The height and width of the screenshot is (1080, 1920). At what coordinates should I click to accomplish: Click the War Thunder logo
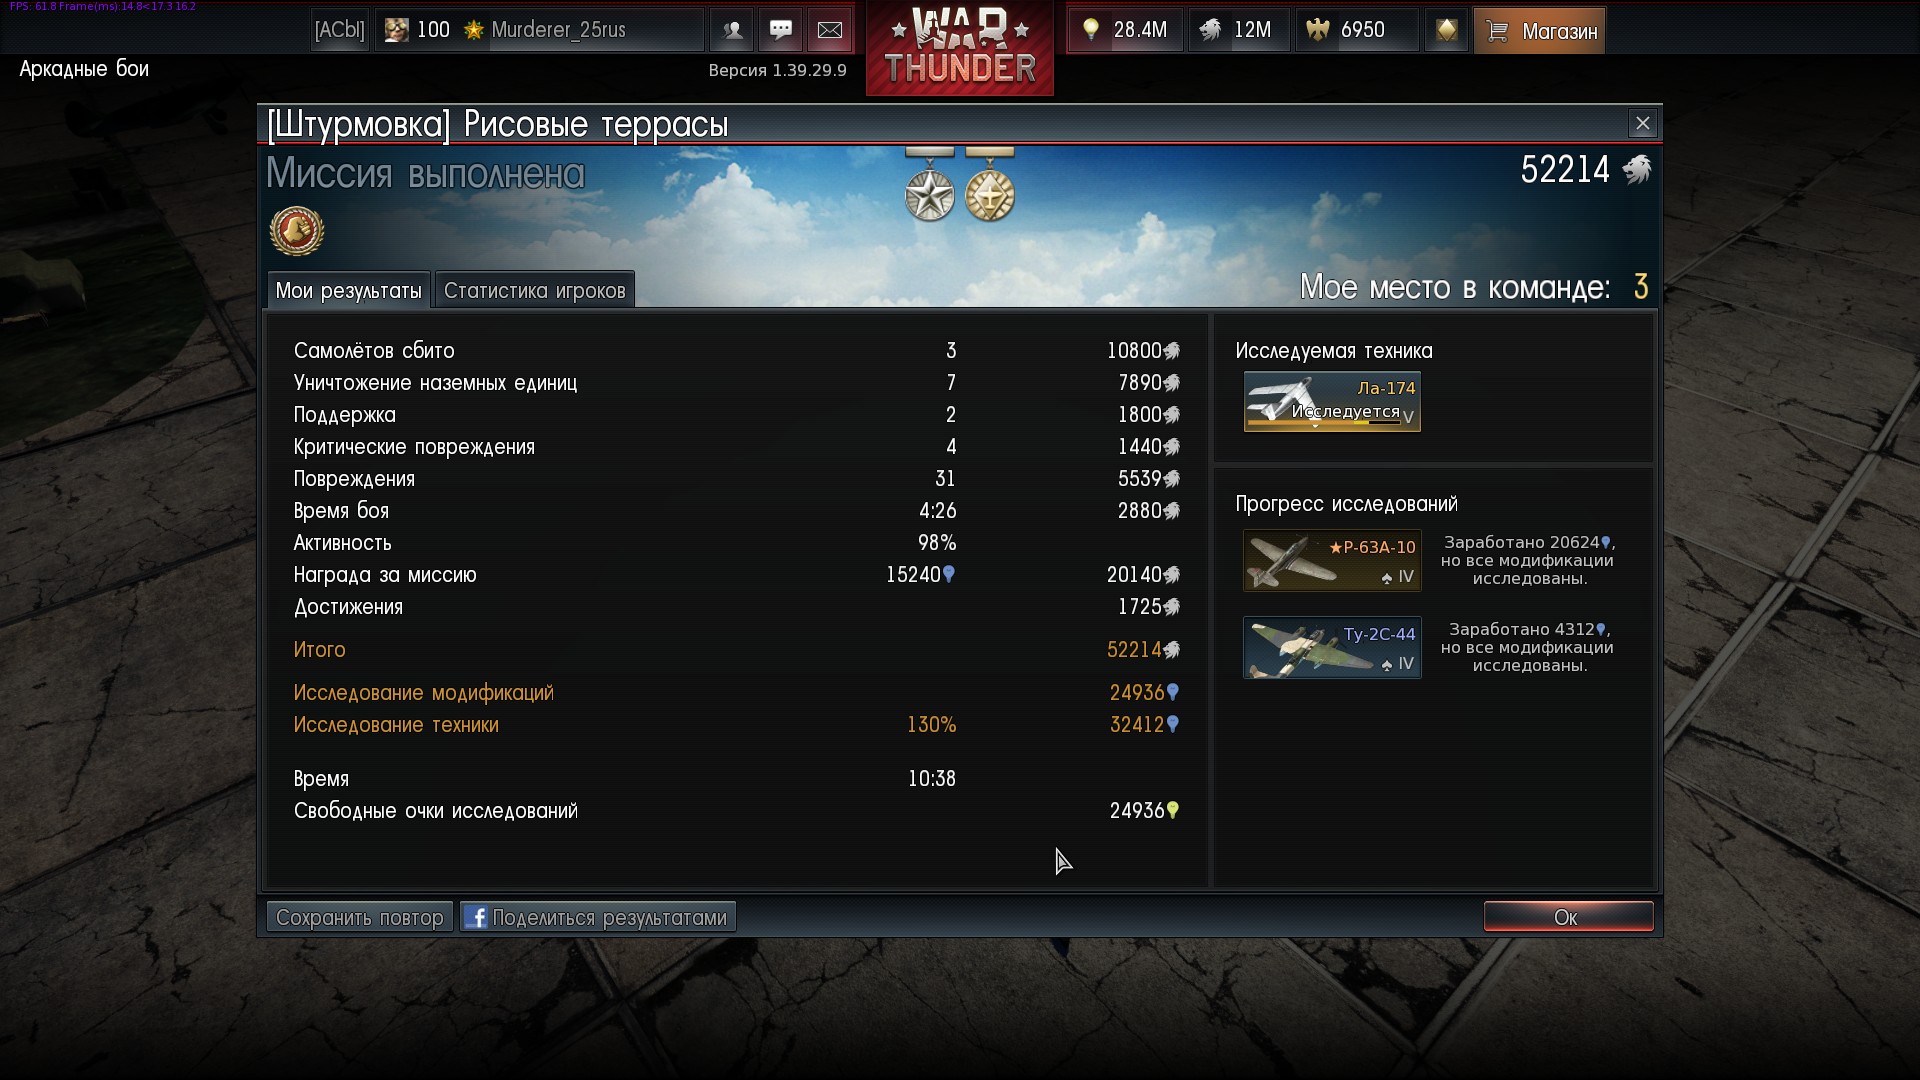pyautogui.click(x=960, y=48)
